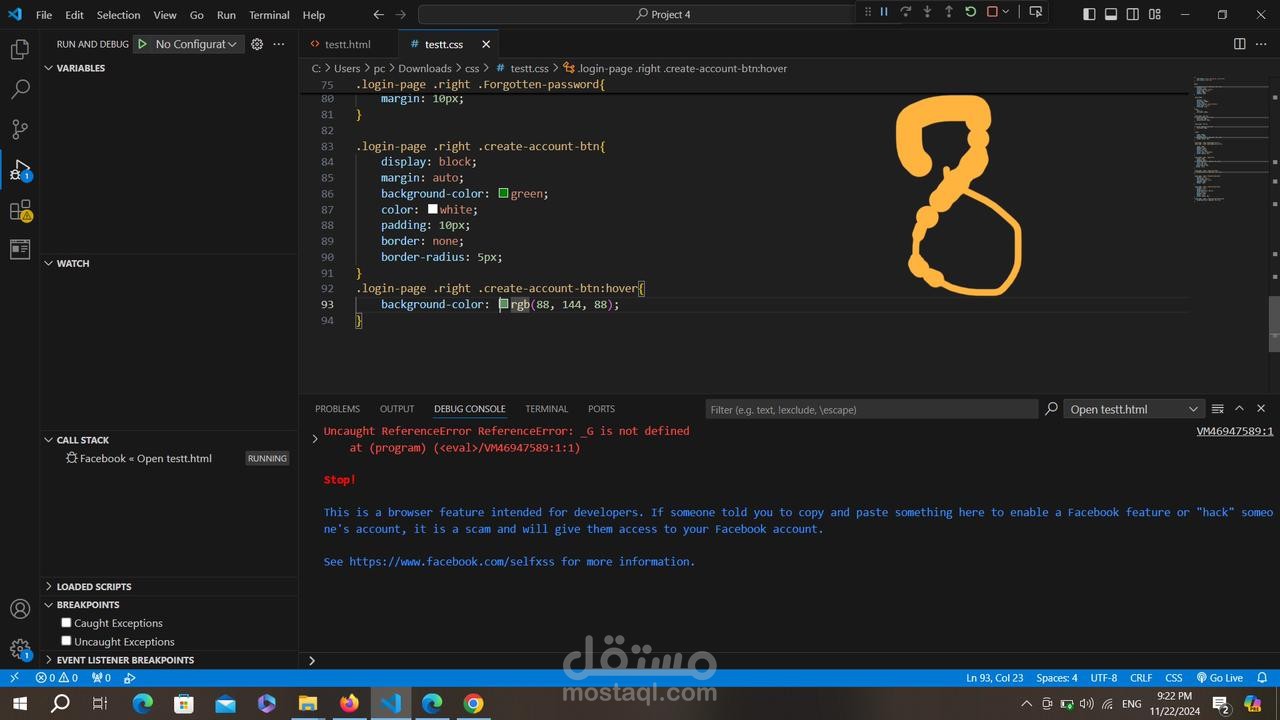
Task: Toggle the secondary side bar layout
Action: click(x=1133, y=14)
